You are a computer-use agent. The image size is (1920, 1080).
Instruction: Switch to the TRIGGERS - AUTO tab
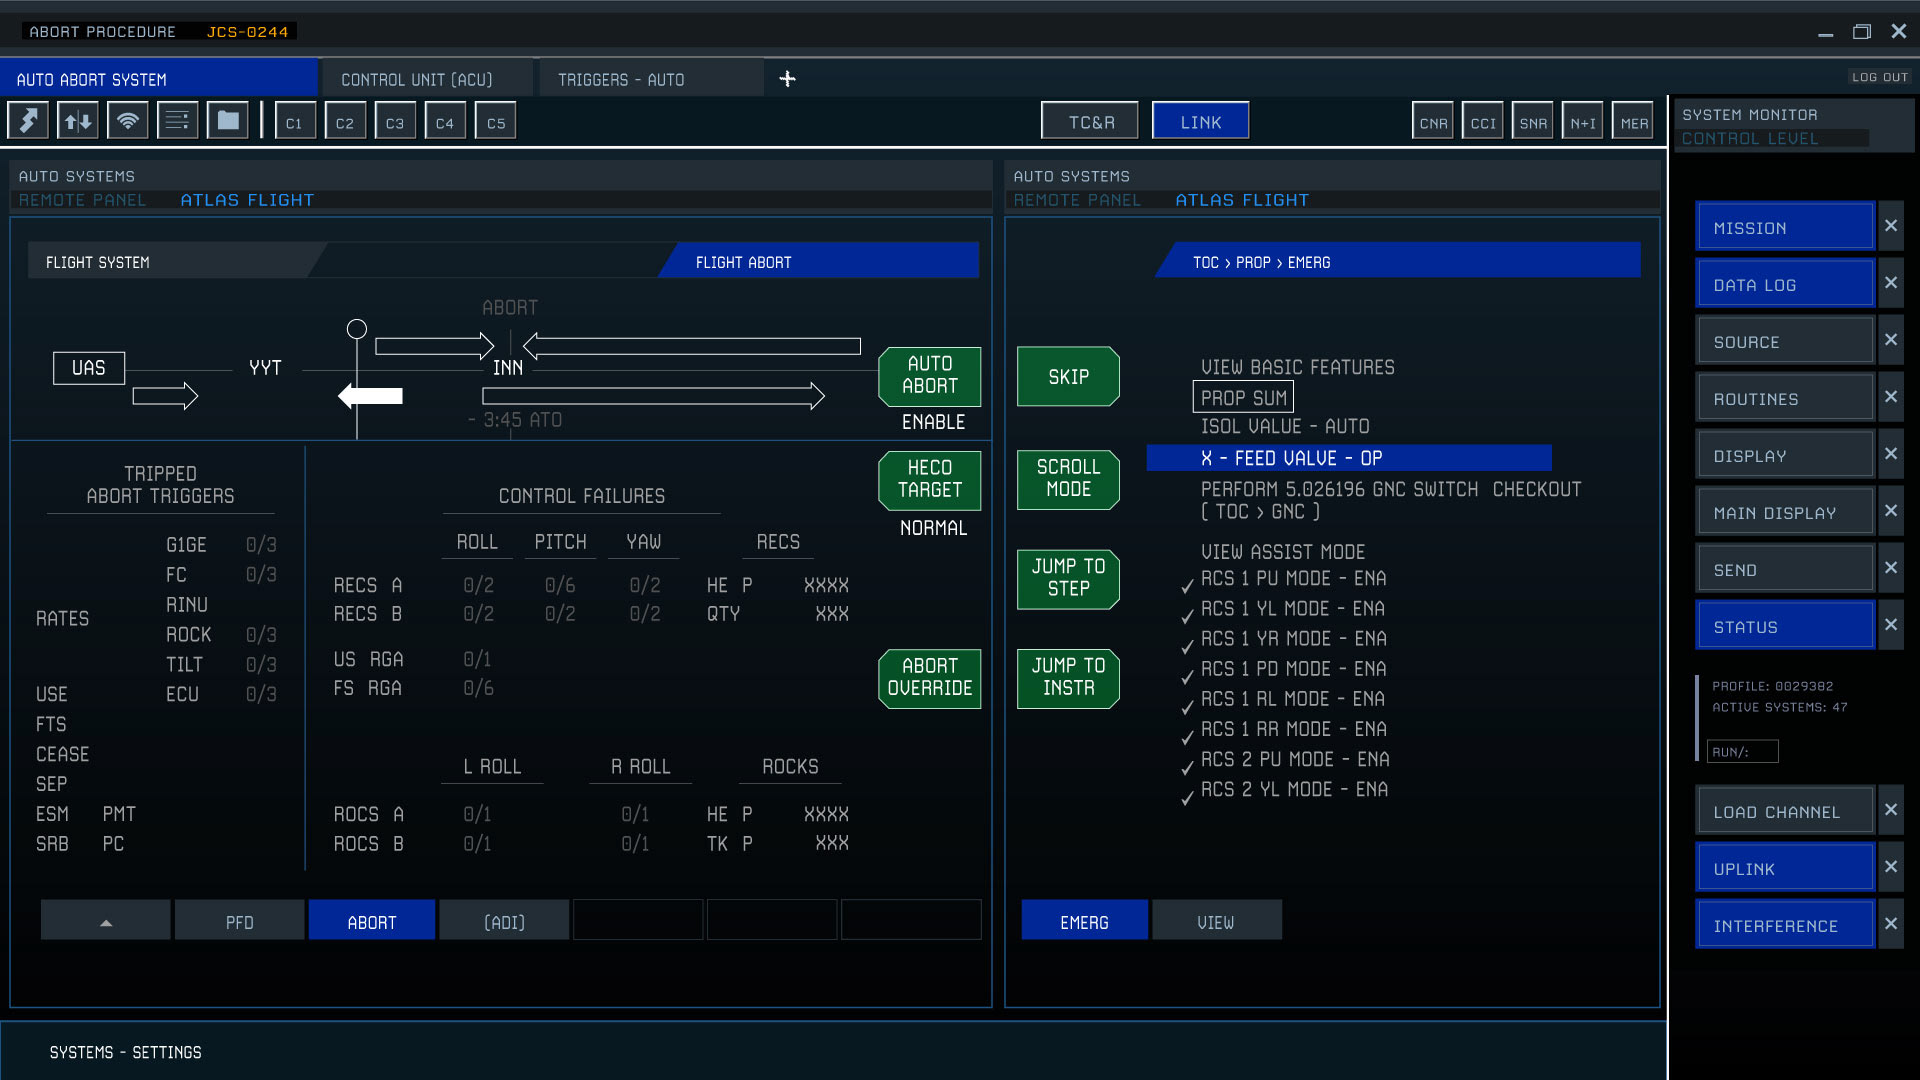click(621, 80)
